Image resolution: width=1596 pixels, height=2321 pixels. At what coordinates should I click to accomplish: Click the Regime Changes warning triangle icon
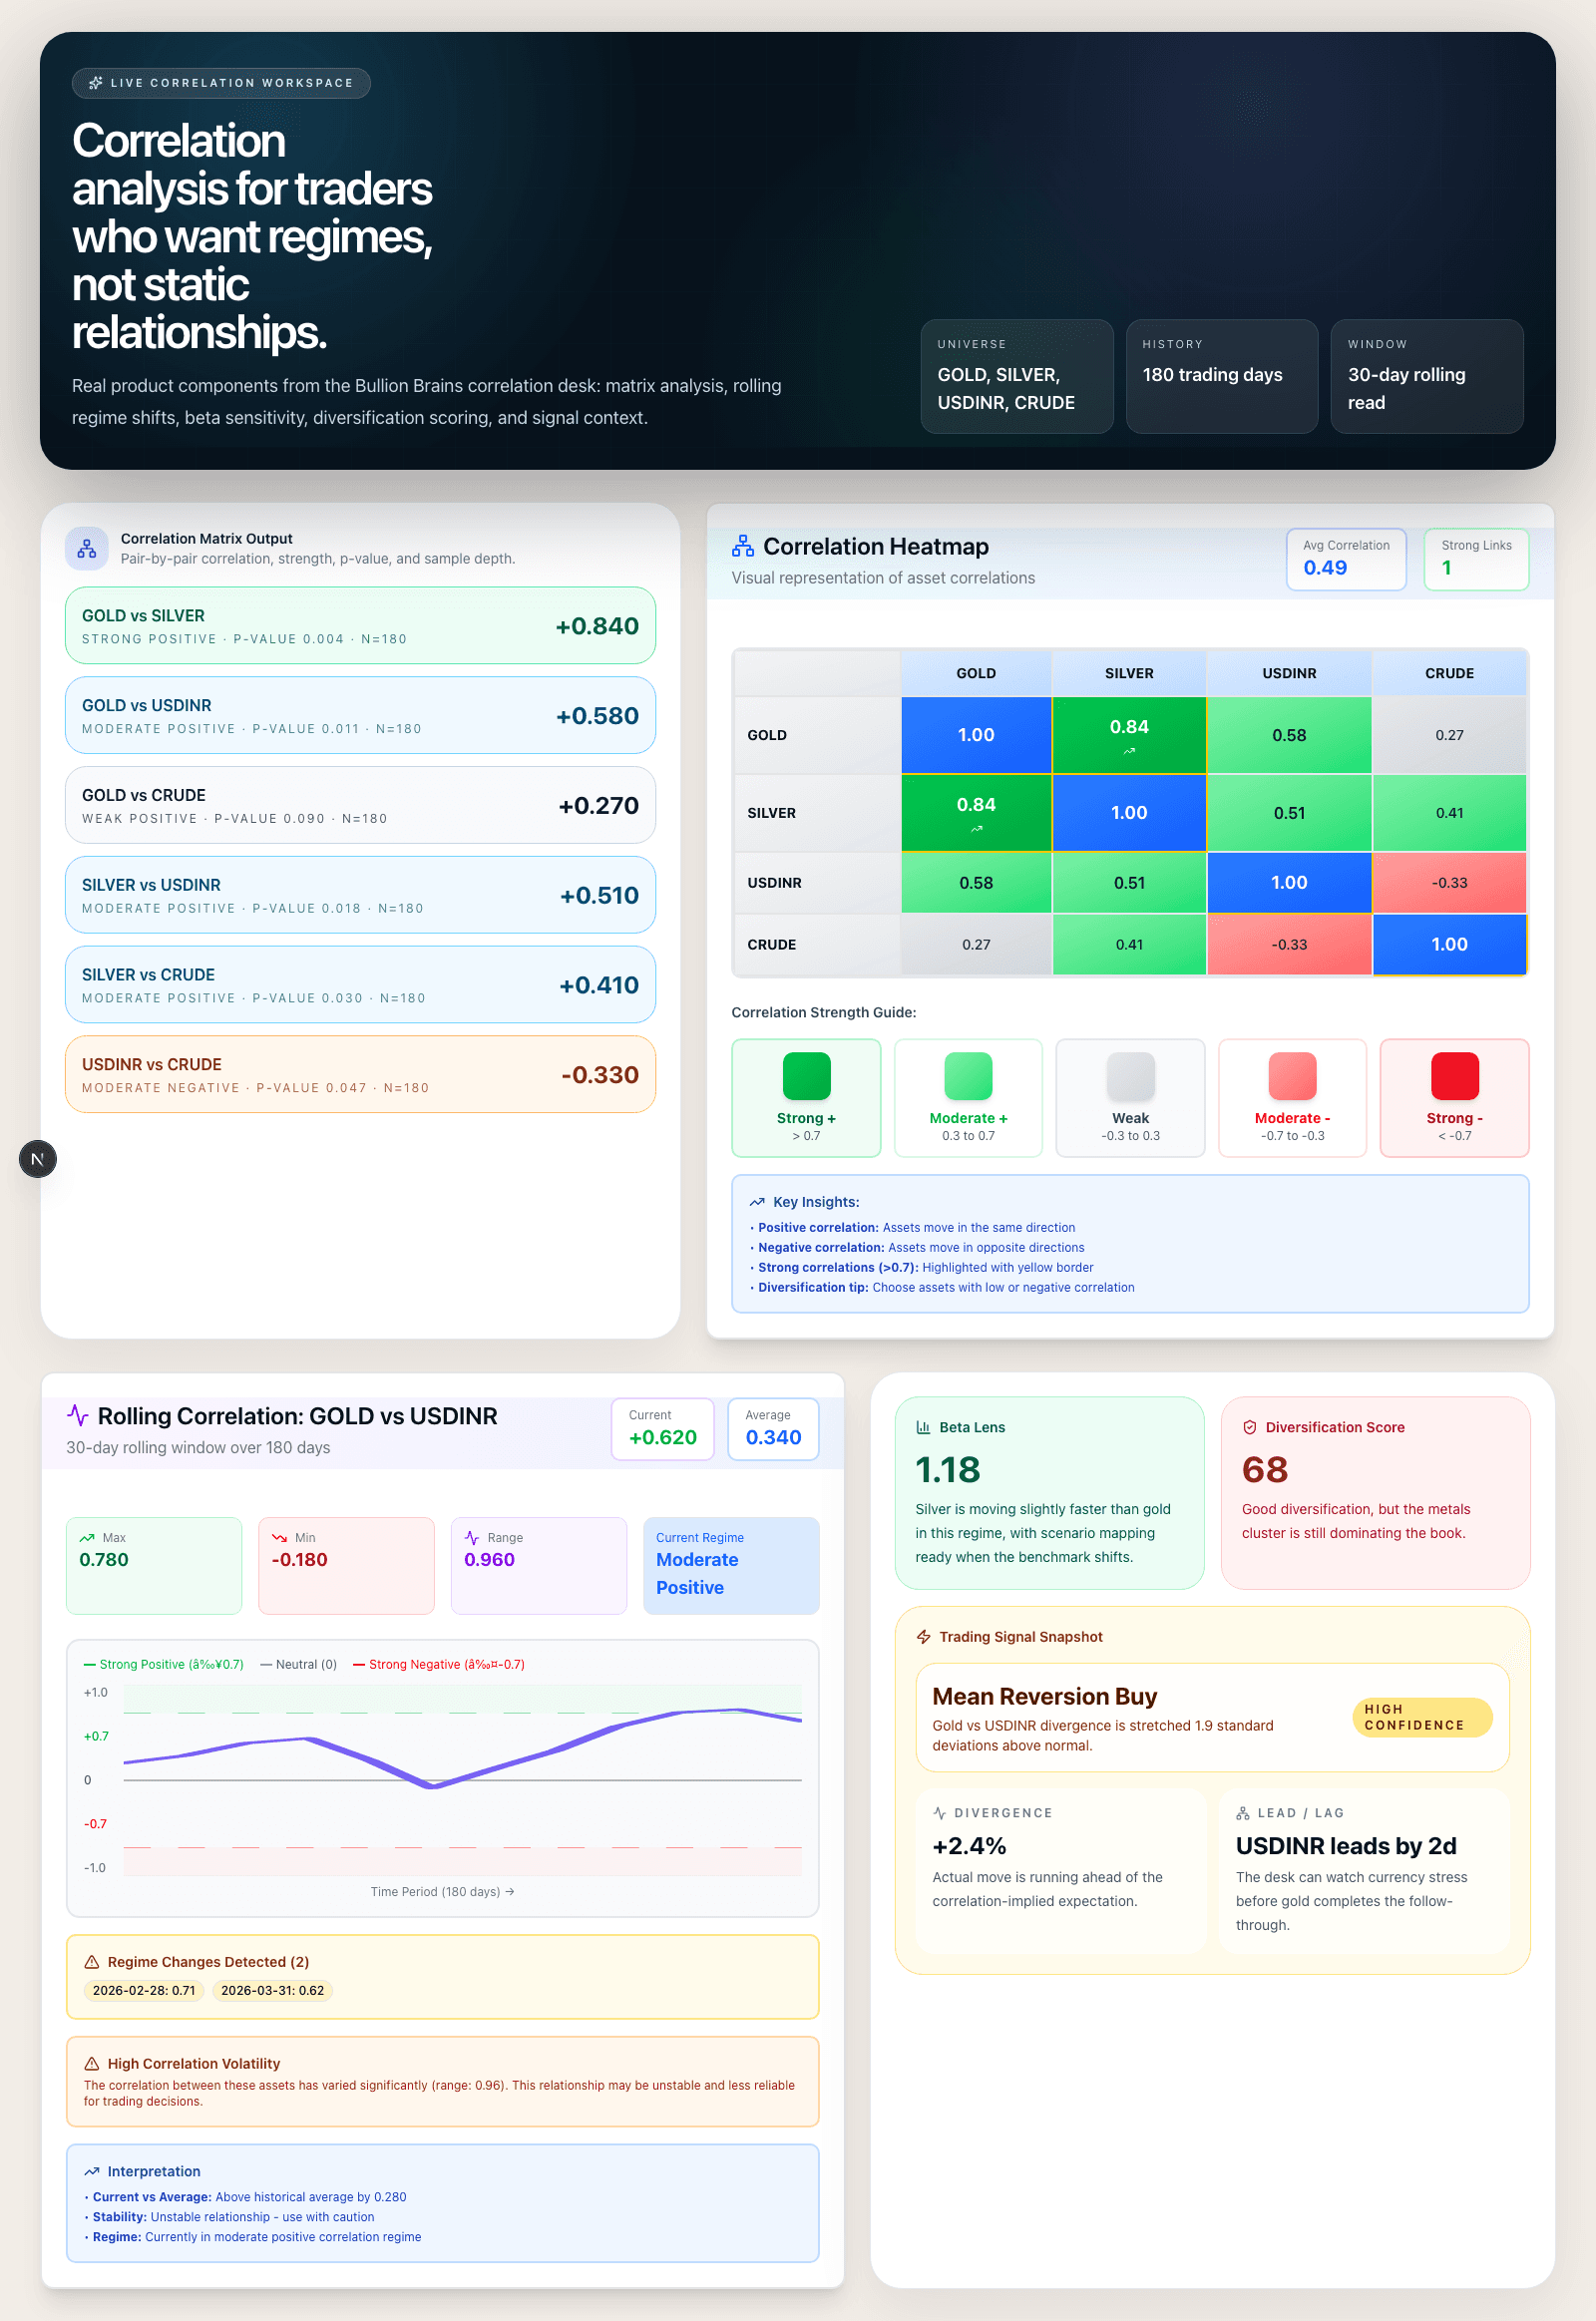coord(90,1962)
